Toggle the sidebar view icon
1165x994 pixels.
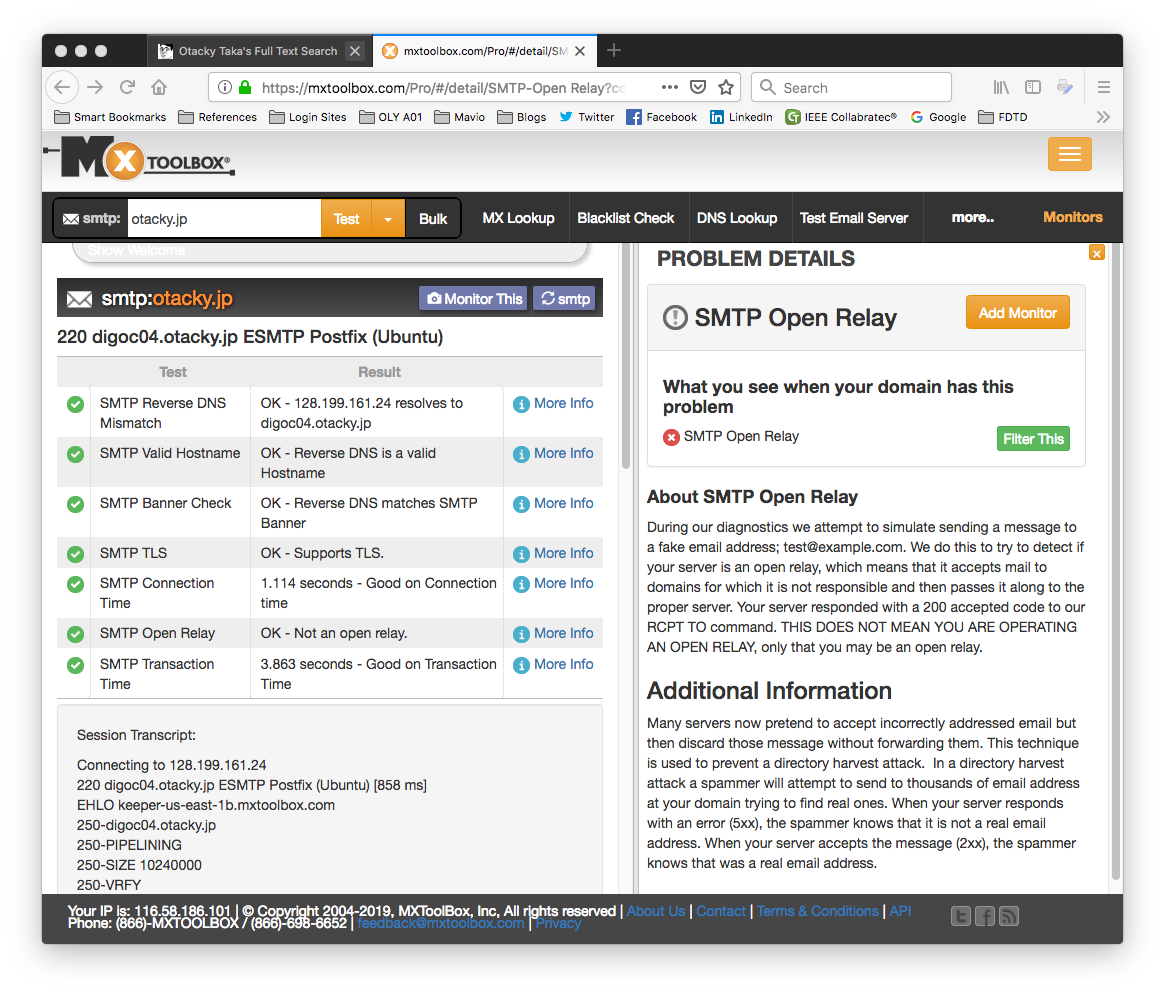(1033, 88)
